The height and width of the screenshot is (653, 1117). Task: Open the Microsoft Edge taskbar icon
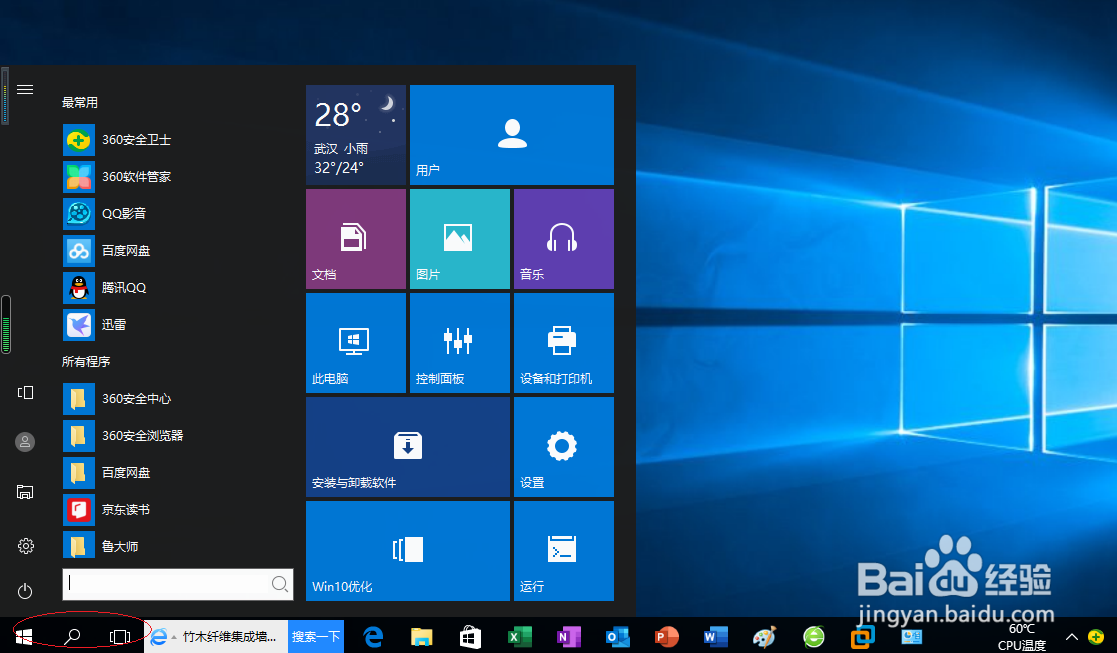[372, 637]
